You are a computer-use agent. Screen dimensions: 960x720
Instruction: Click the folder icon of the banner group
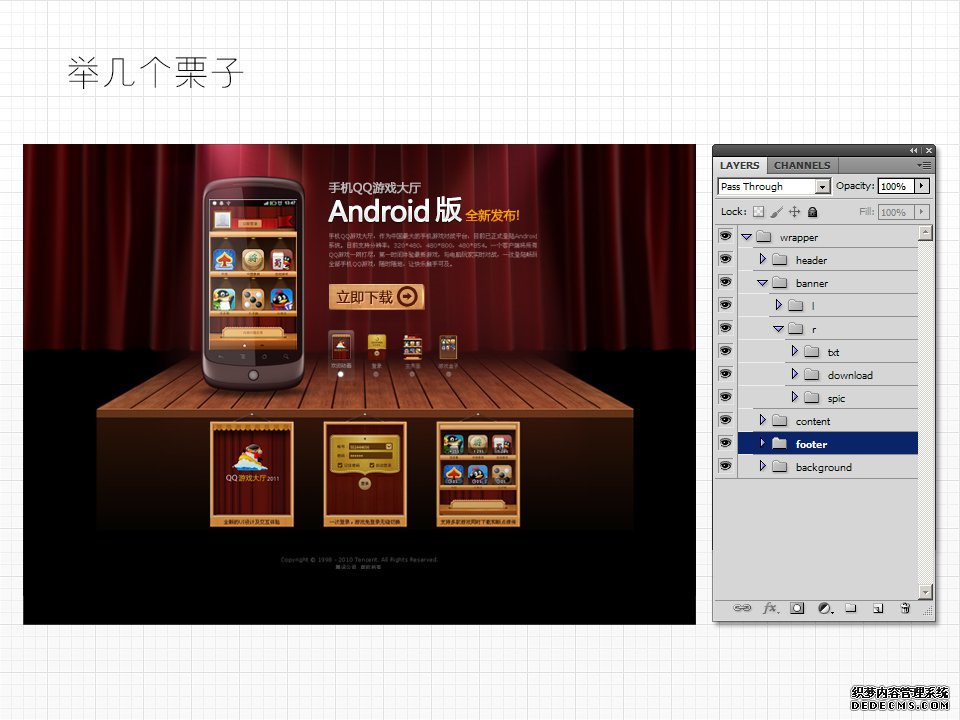tap(779, 283)
